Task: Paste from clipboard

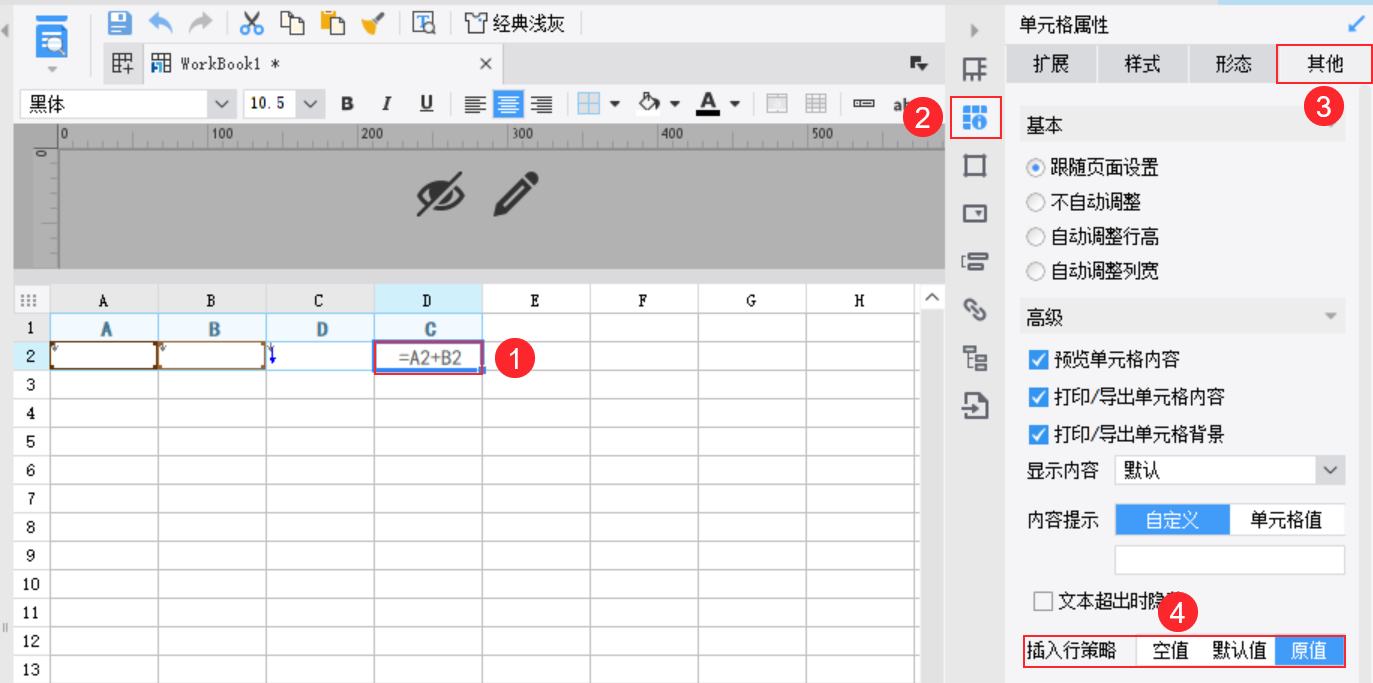Action: tap(333, 23)
